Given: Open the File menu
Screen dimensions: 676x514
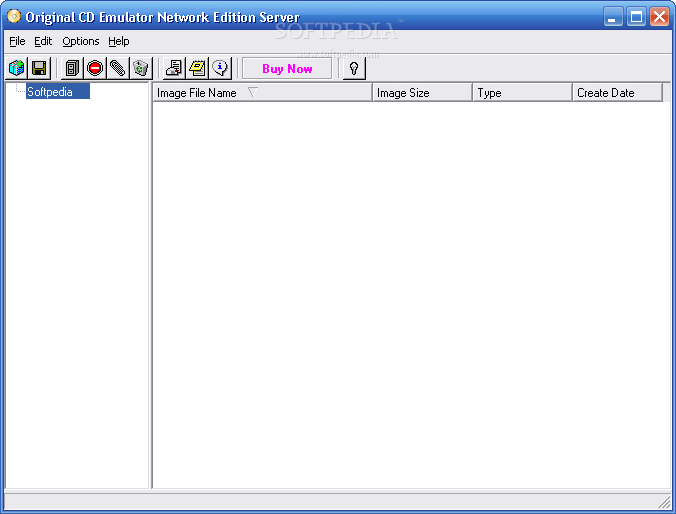Looking at the screenshot, I should pos(17,41).
